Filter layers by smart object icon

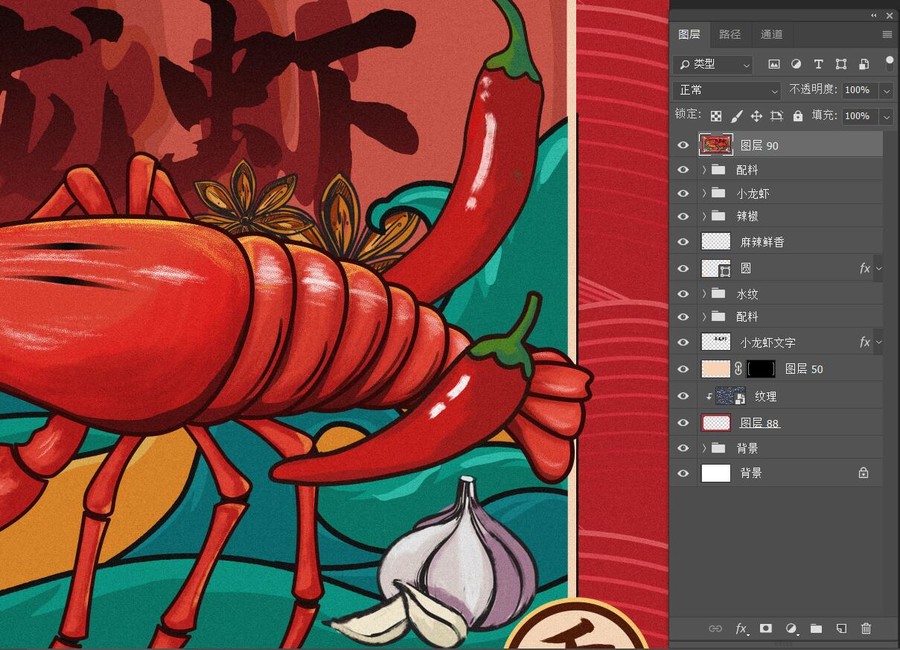click(864, 64)
